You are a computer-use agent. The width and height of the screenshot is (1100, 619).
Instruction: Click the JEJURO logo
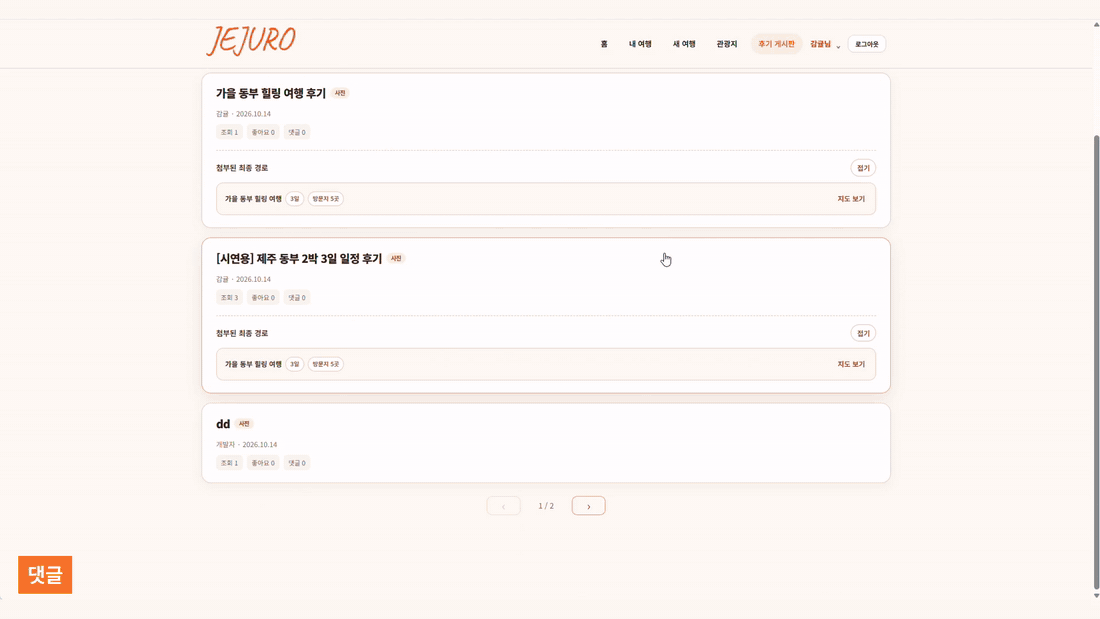point(251,41)
